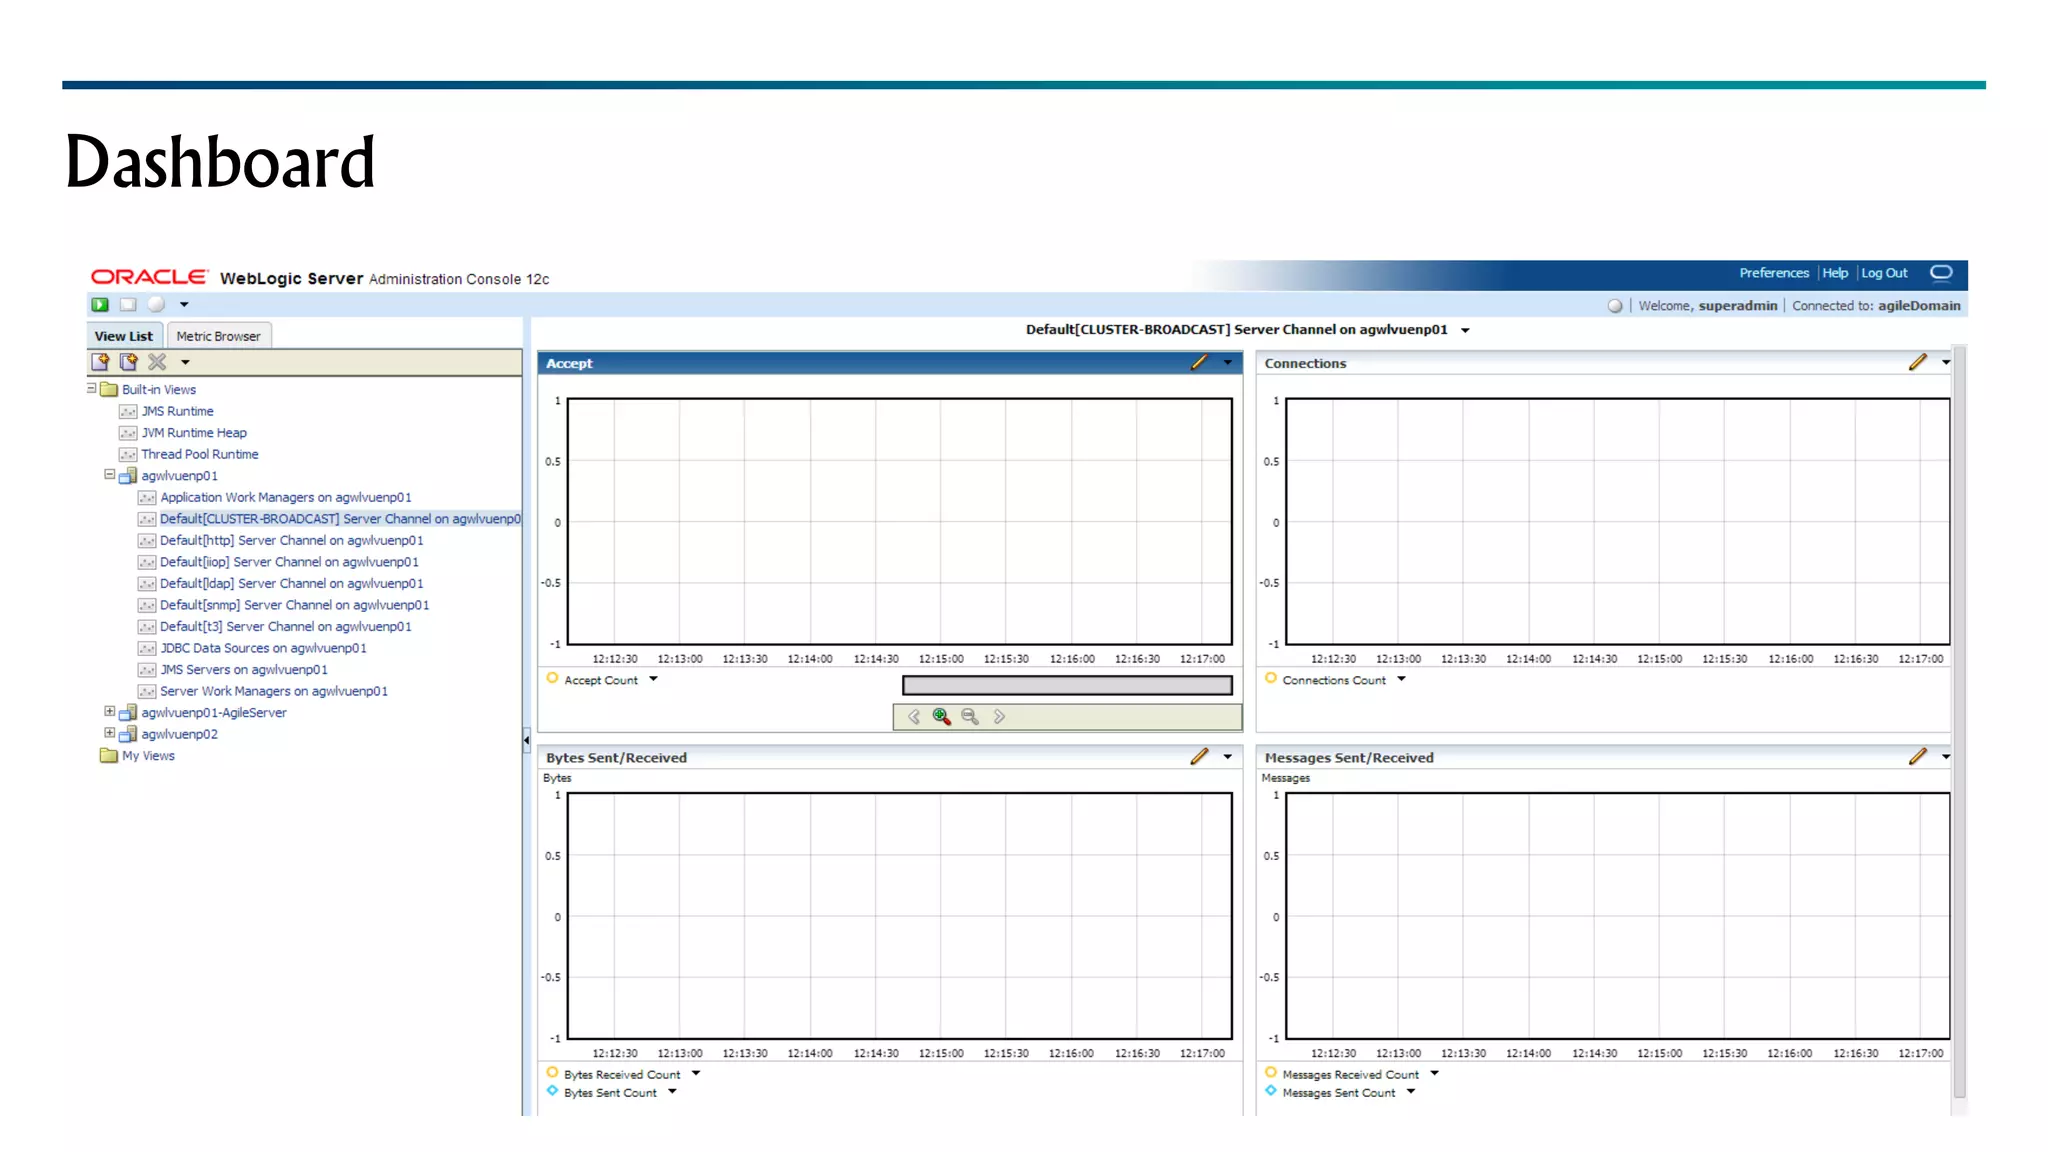Expand agwlvuenp01-AgileServer tree node
This screenshot has width=2048, height=1152.
tap(110, 712)
